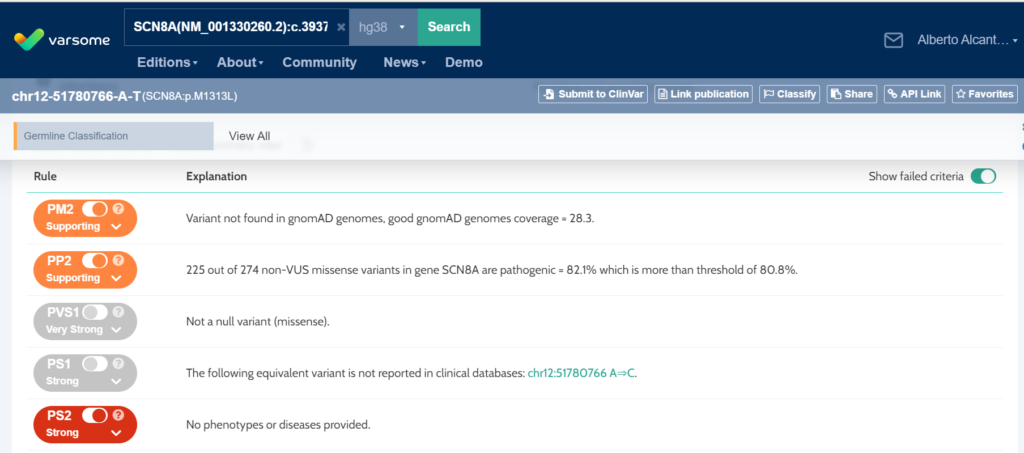Enable the PVS1 rule toggle
Screen dimensions: 1024x453
pos(97,312)
